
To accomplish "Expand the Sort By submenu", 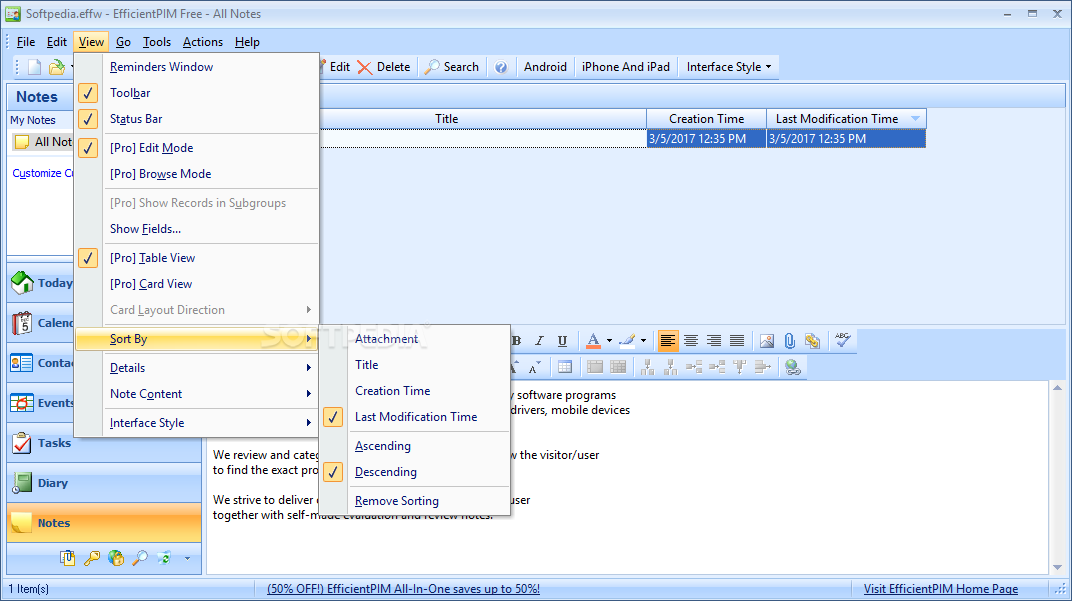I will tap(197, 339).
